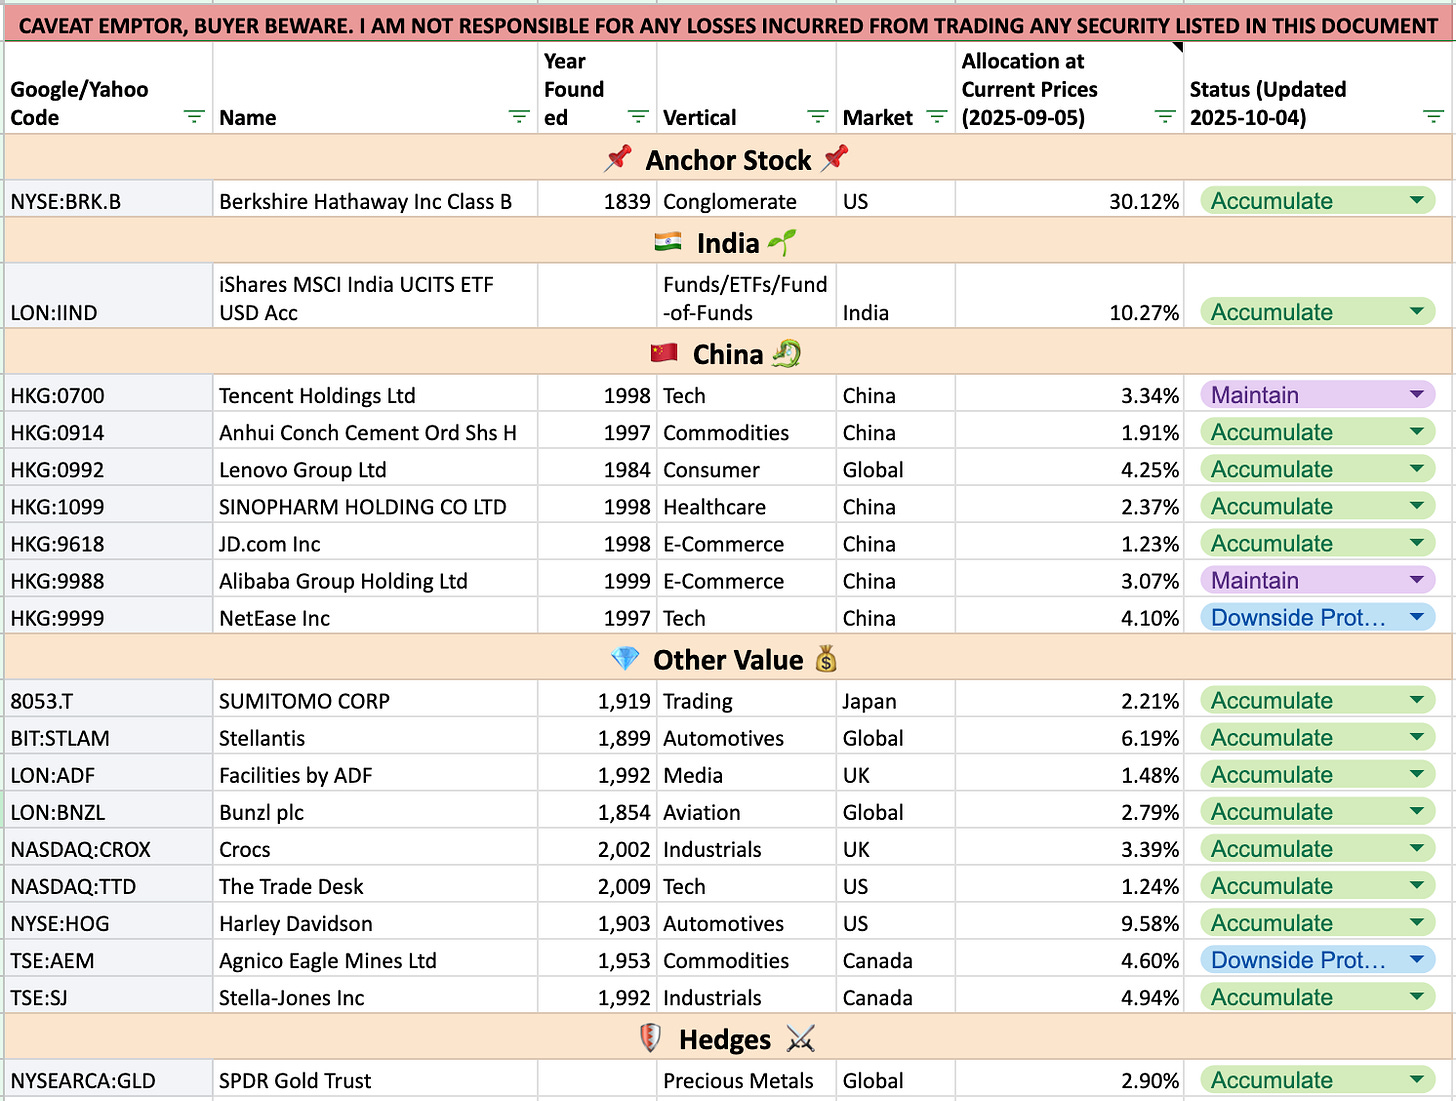Select the Other Value section header
Viewport: 1456px width, 1101px height.
click(x=728, y=659)
